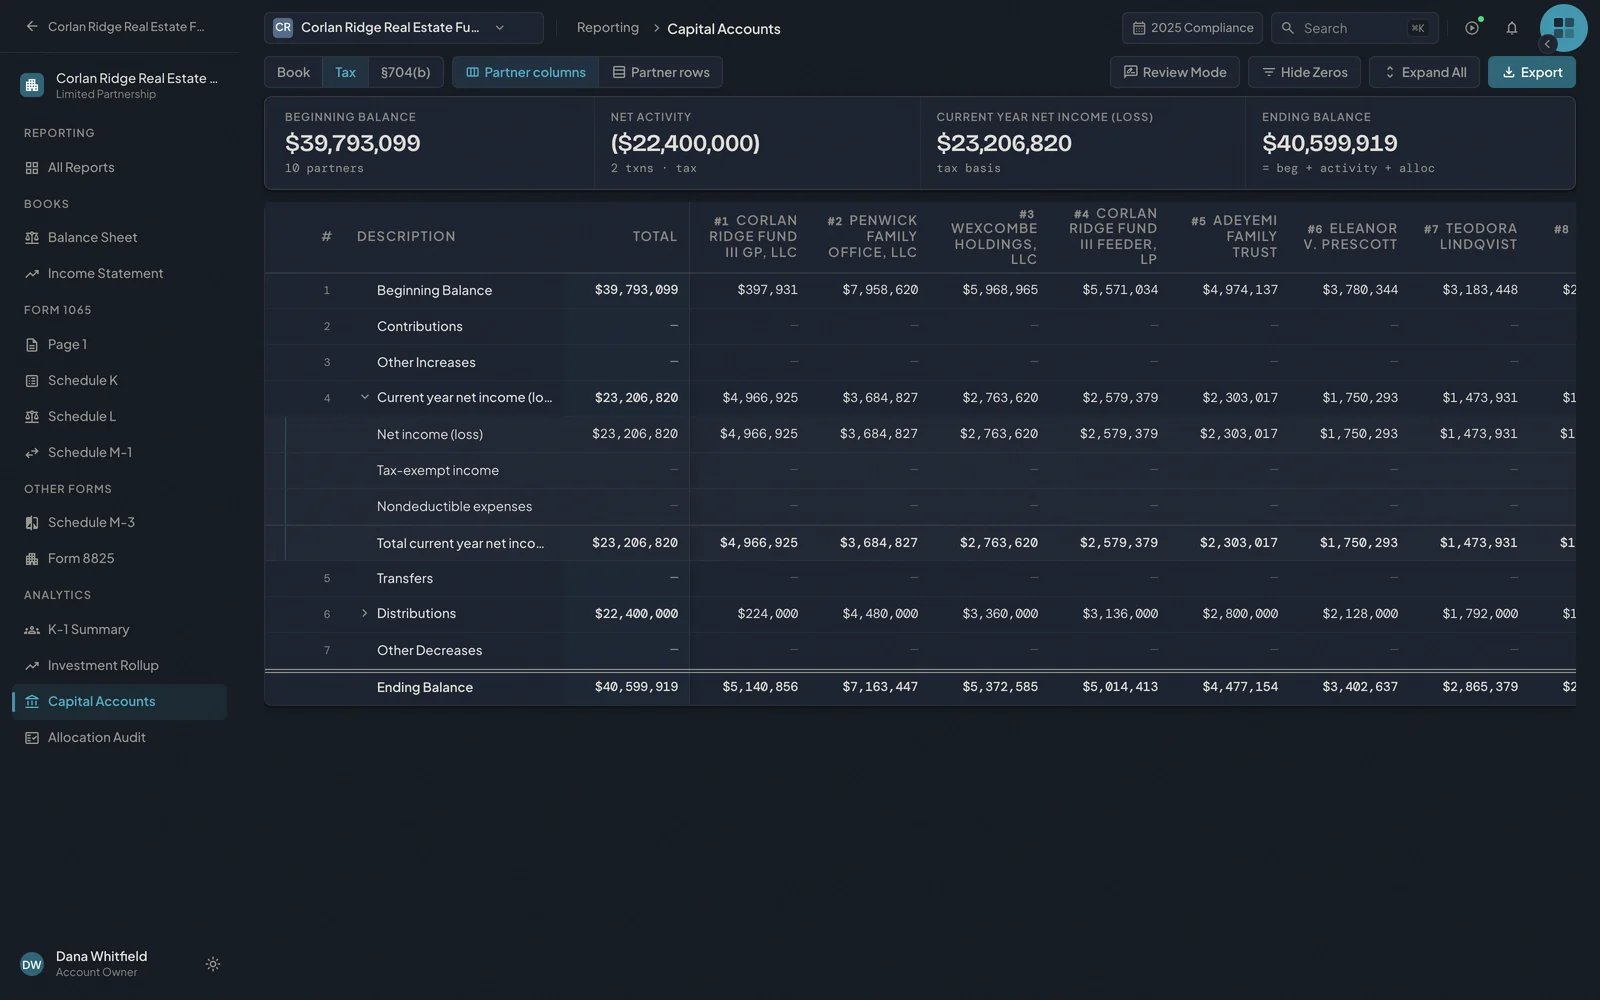1600x1000 pixels.
Task: Open All Reports in sidebar
Action: [119, 168]
